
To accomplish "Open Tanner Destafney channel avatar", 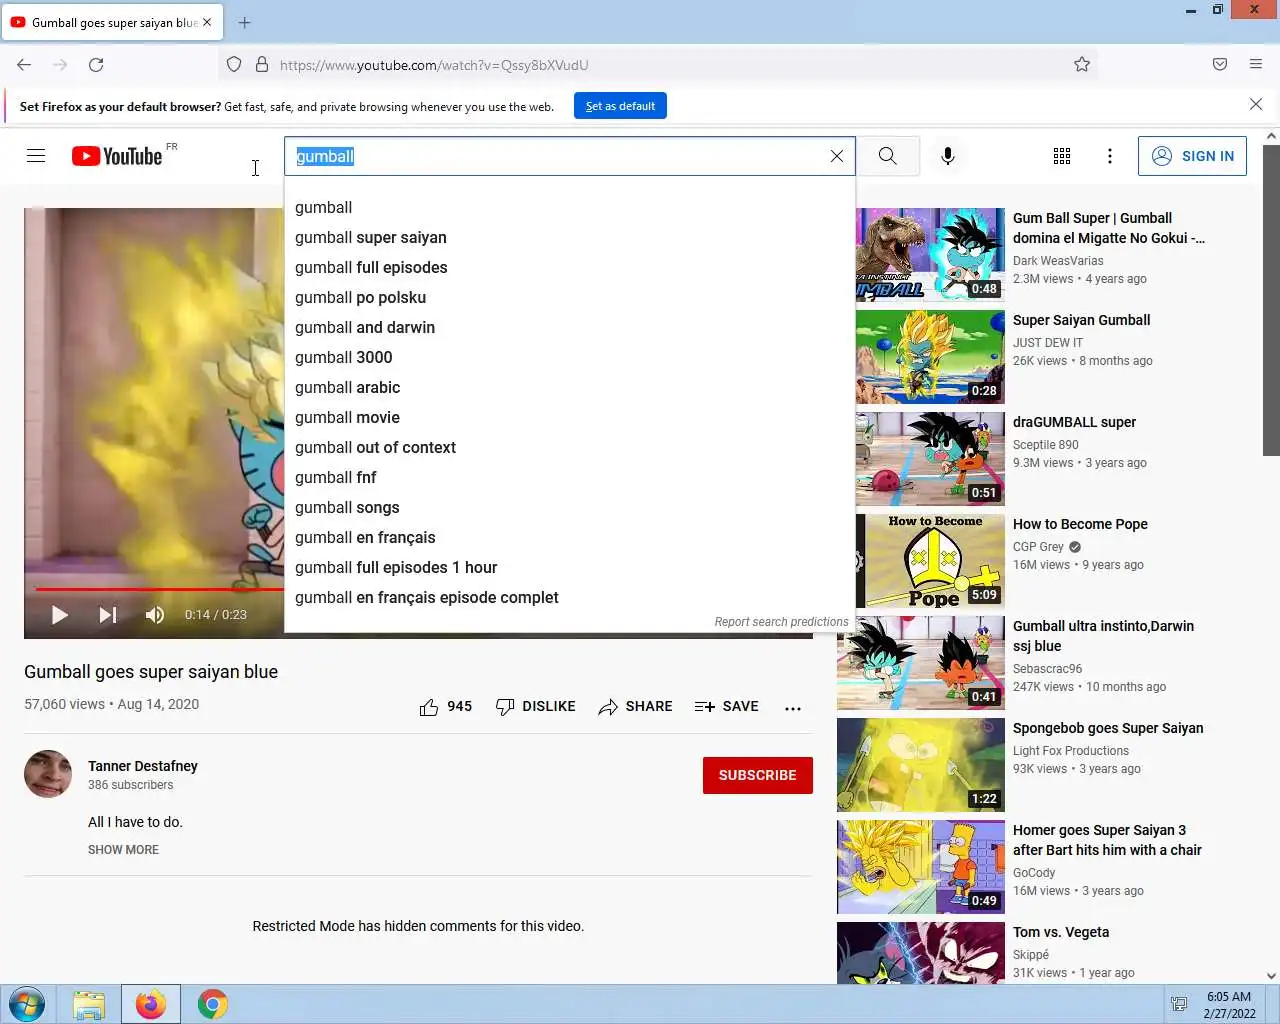I will (x=48, y=774).
